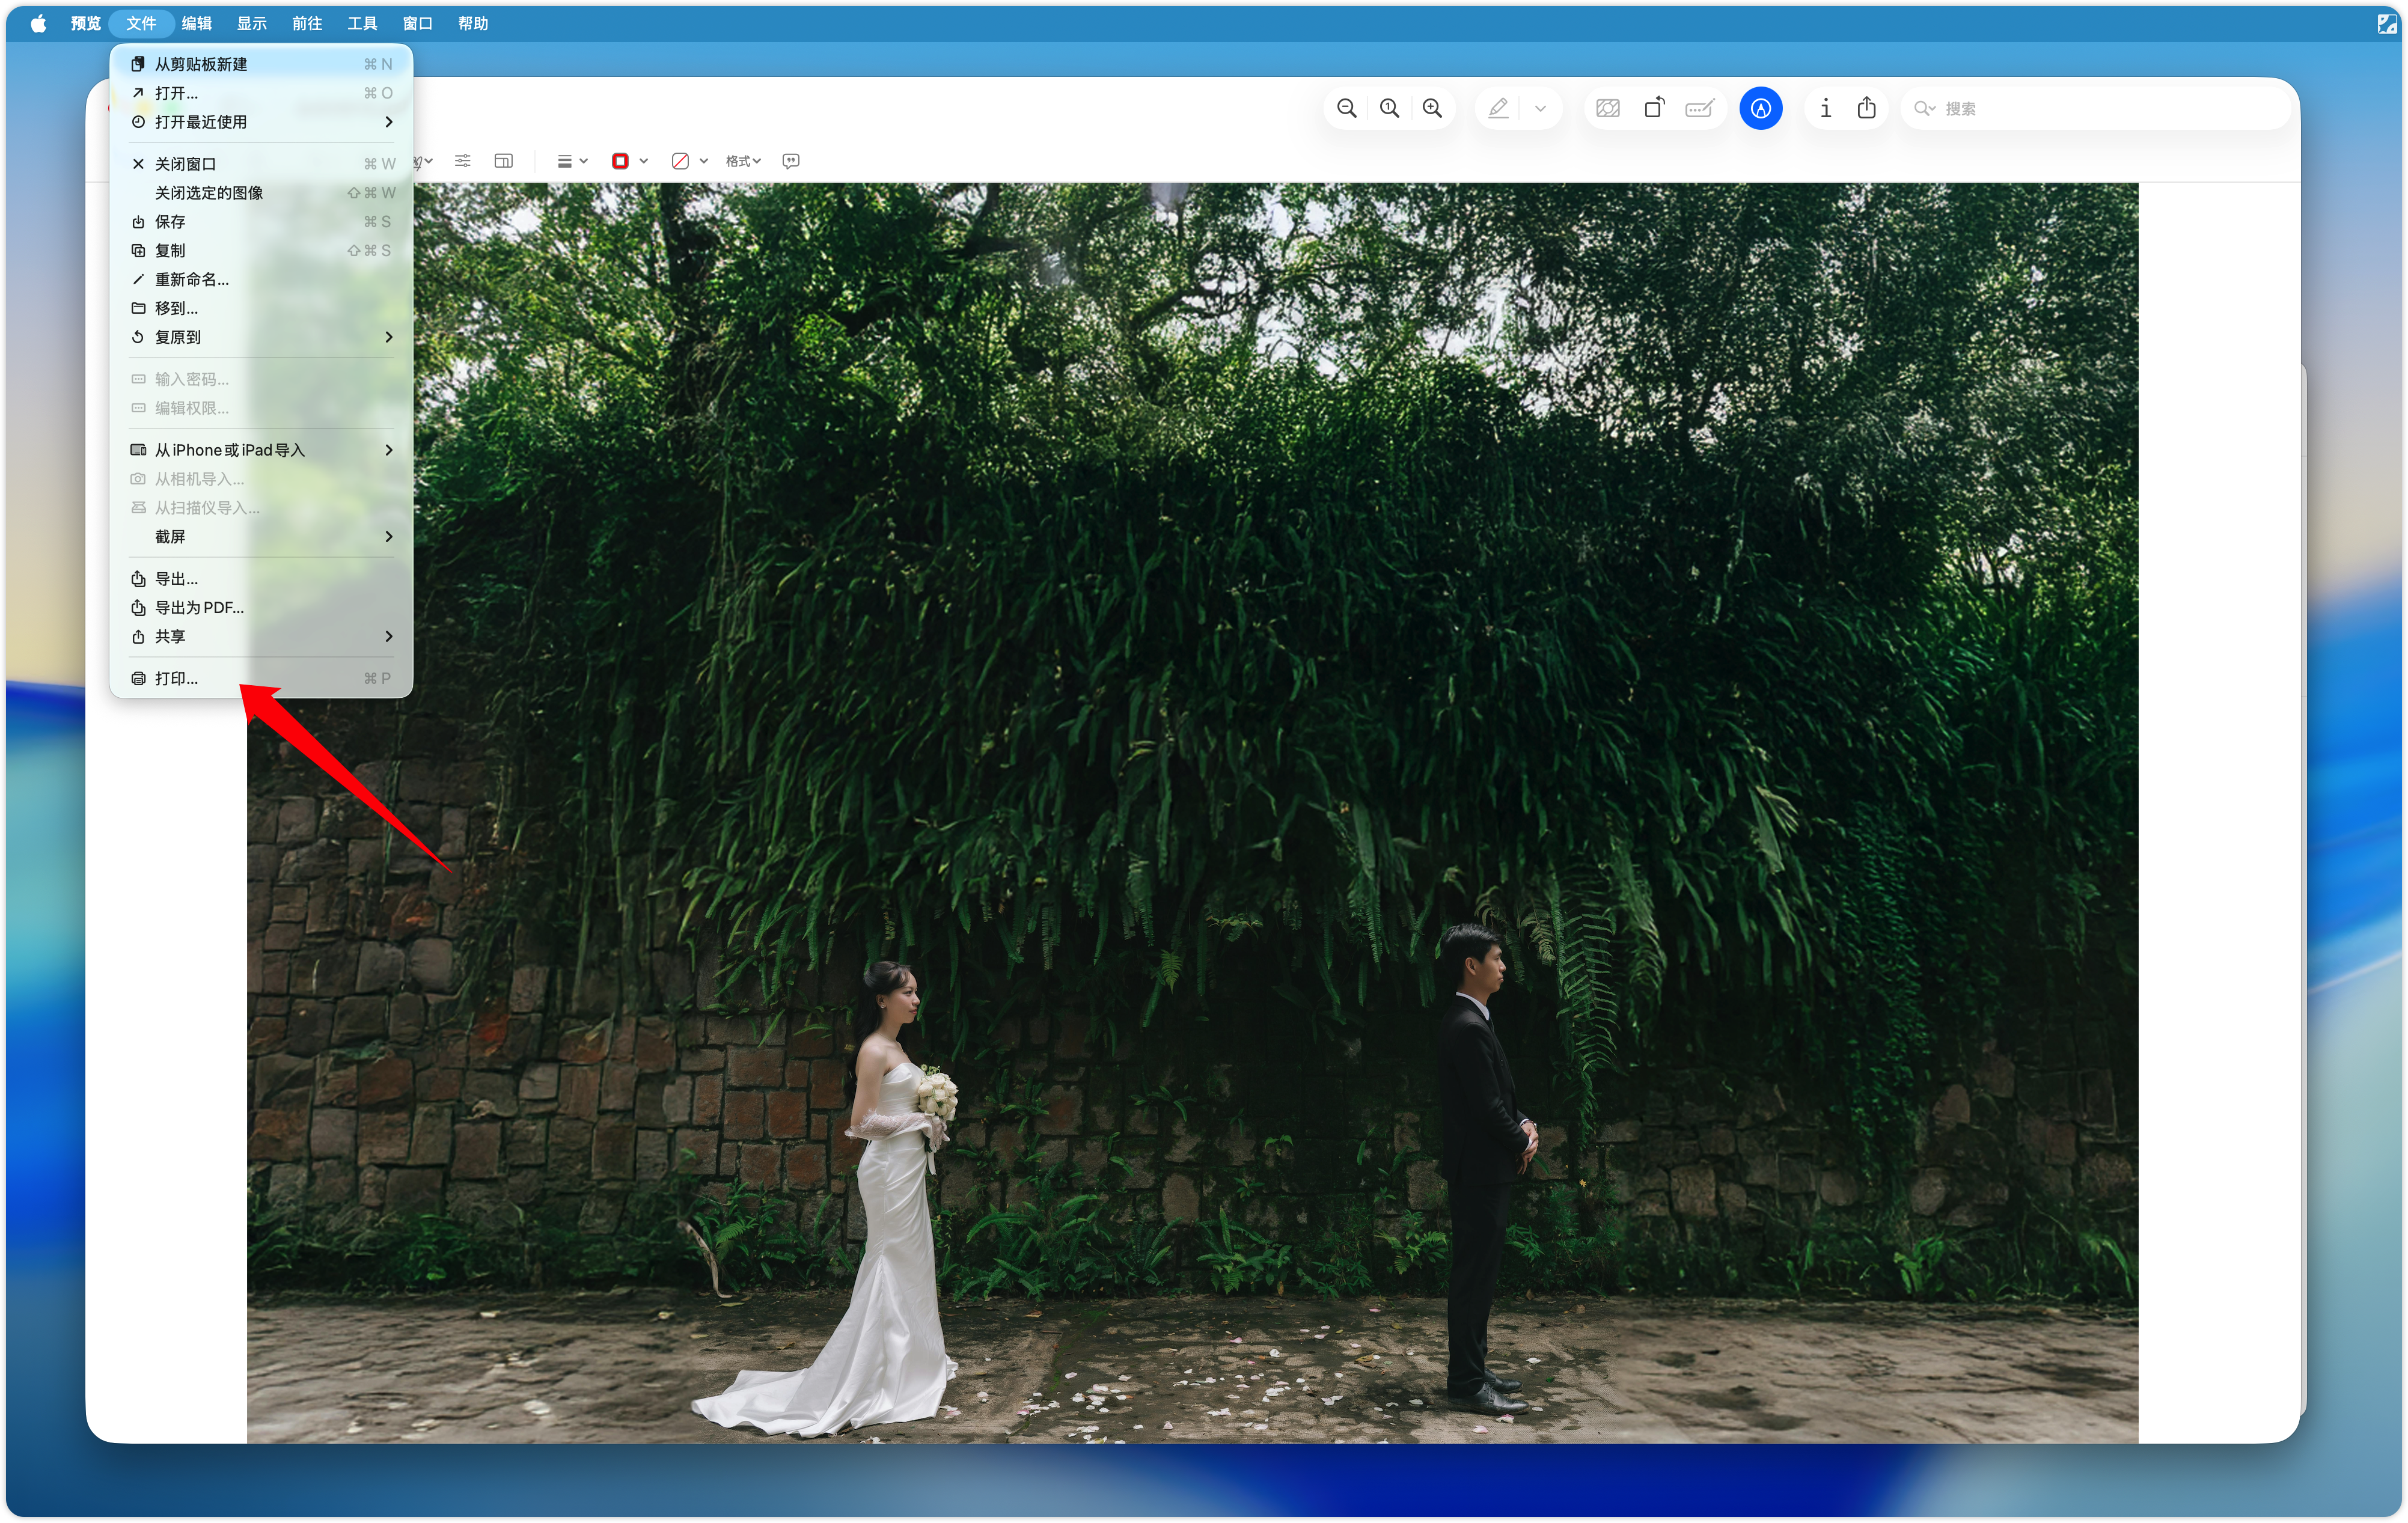Toggle the Markup toolbar button
The height and width of the screenshot is (1523, 2408).
[1760, 108]
